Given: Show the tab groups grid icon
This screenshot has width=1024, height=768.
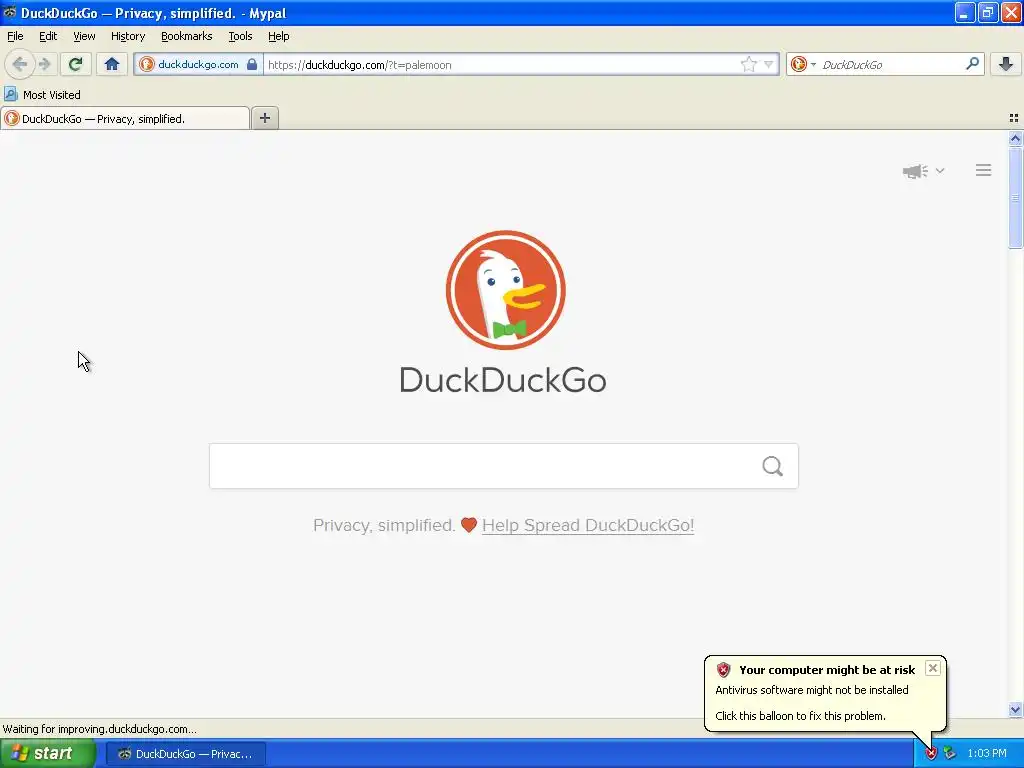Looking at the screenshot, I should click(1014, 118).
